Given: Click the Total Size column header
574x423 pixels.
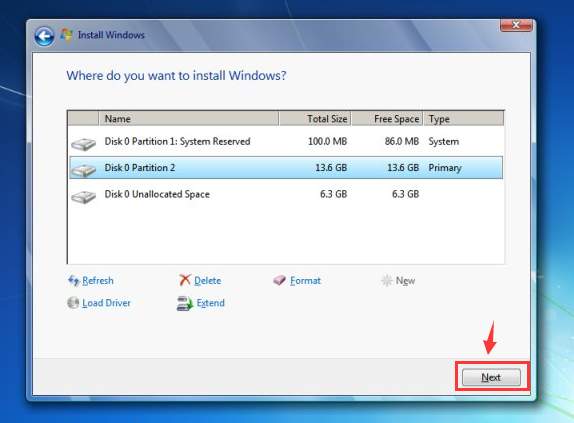Looking at the screenshot, I should (315, 119).
